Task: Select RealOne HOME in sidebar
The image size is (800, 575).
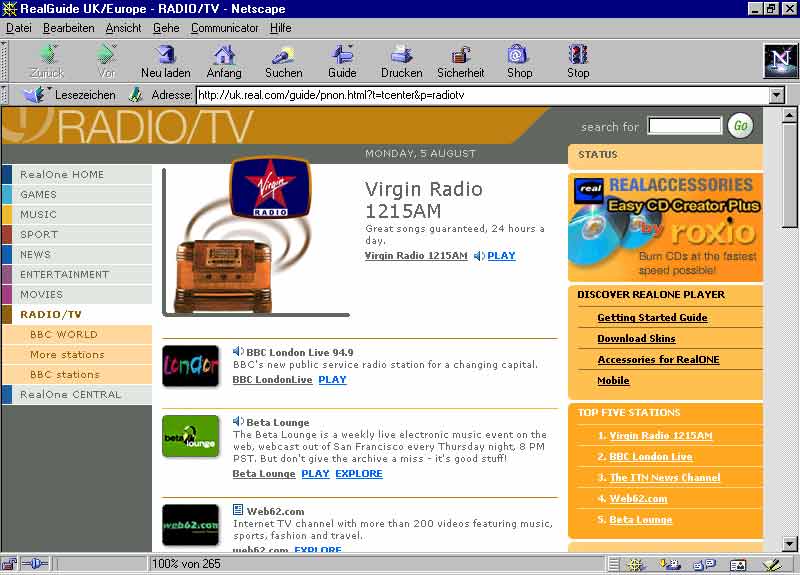Action: coord(77,174)
